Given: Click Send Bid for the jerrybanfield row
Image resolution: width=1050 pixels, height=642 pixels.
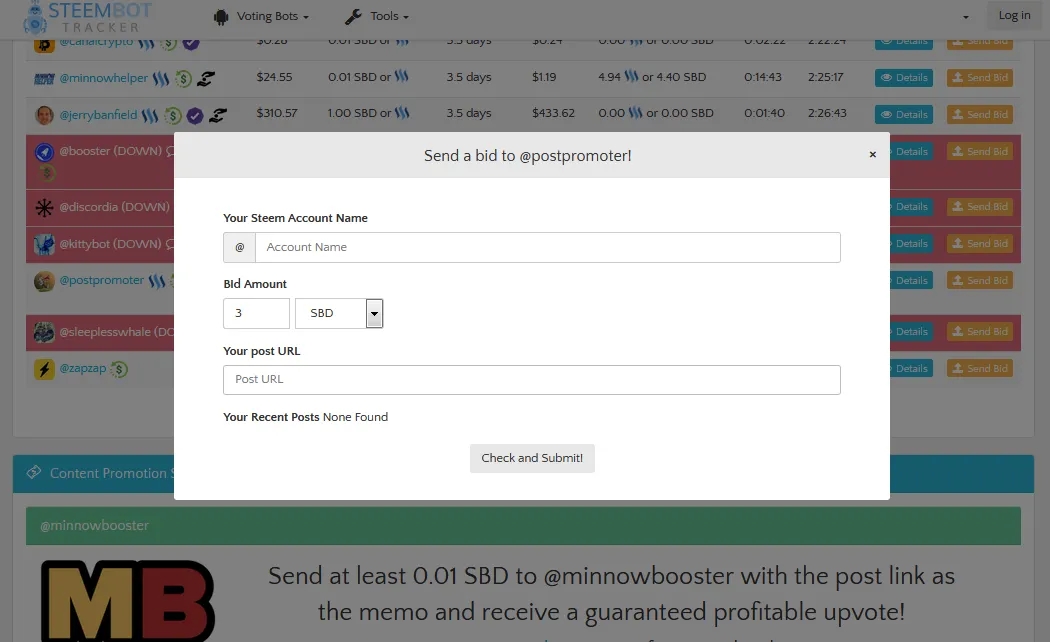Looking at the screenshot, I should tap(980, 114).
